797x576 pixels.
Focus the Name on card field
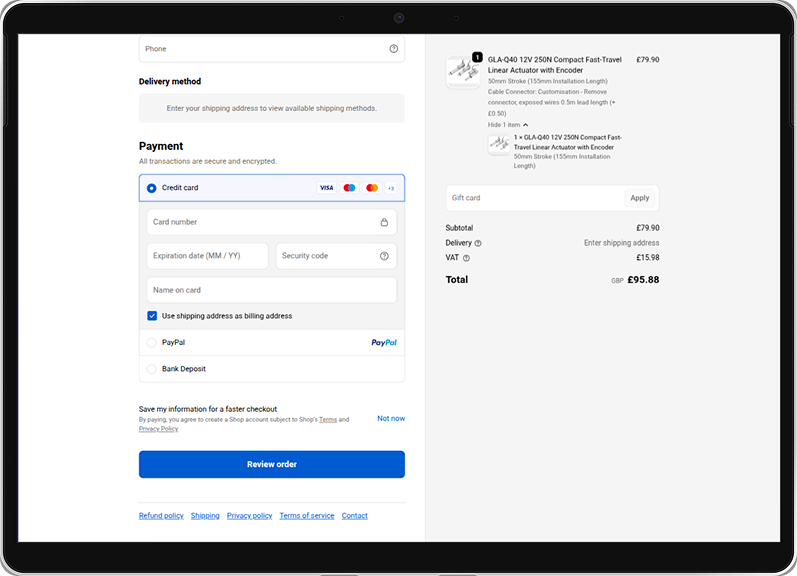coord(272,290)
